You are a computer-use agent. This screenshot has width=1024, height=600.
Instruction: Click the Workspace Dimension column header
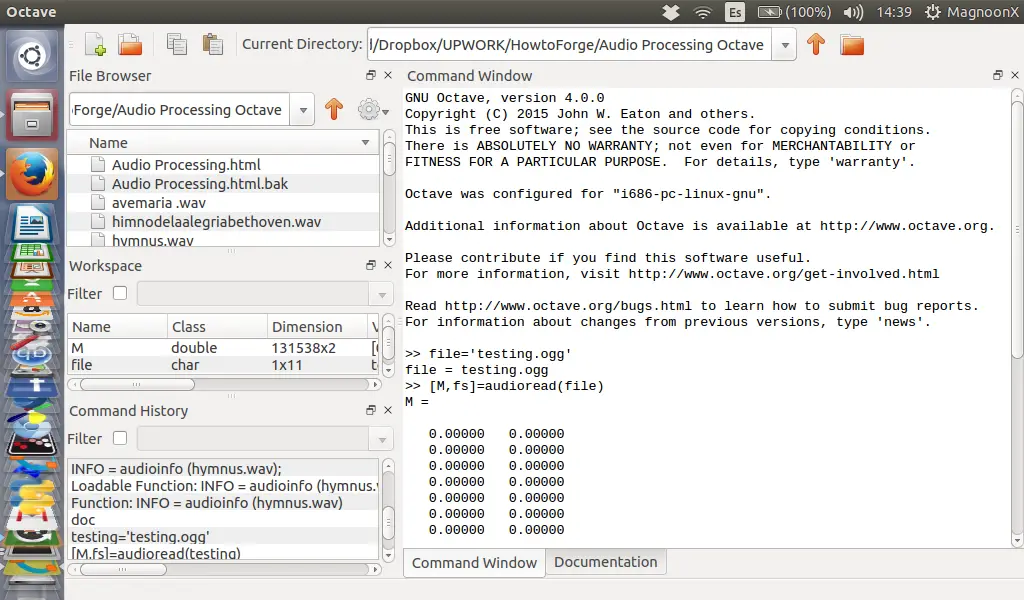click(x=317, y=326)
